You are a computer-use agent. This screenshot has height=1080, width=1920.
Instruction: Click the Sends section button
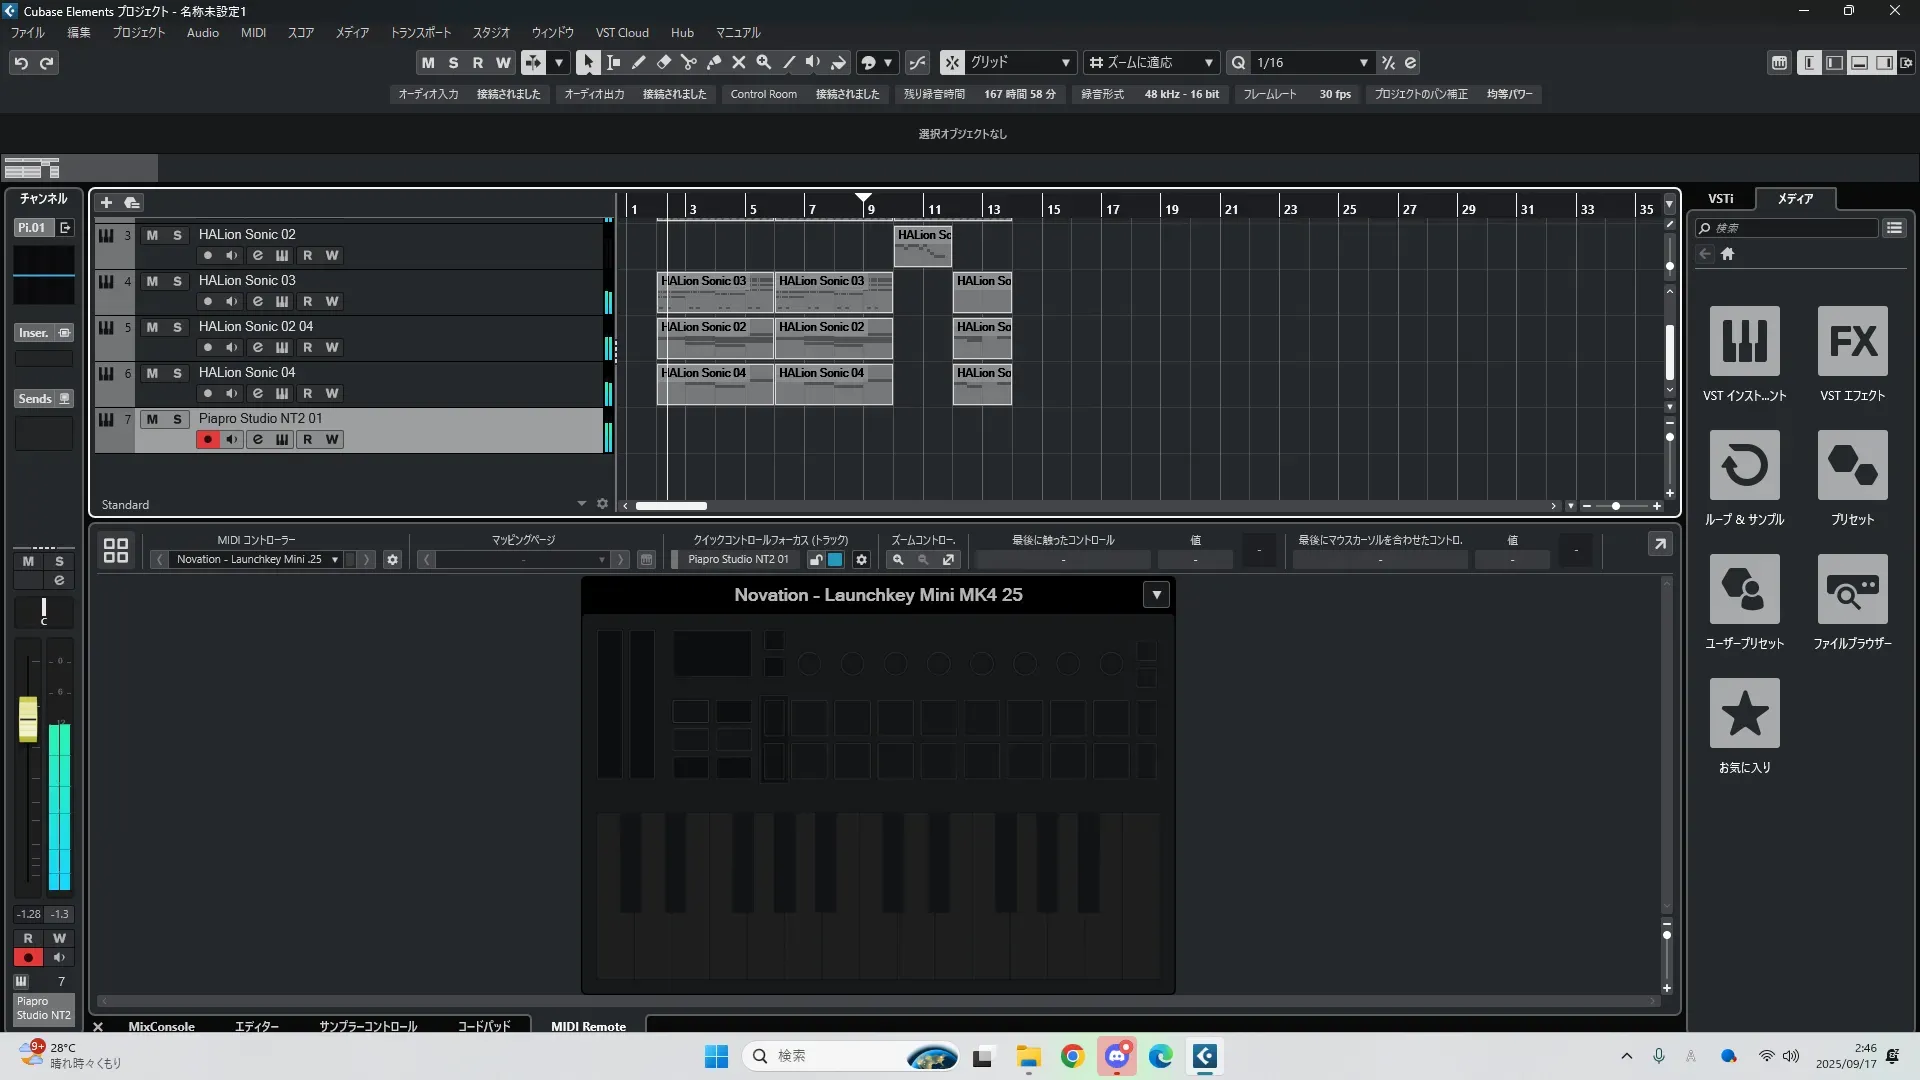coord(35,399)
